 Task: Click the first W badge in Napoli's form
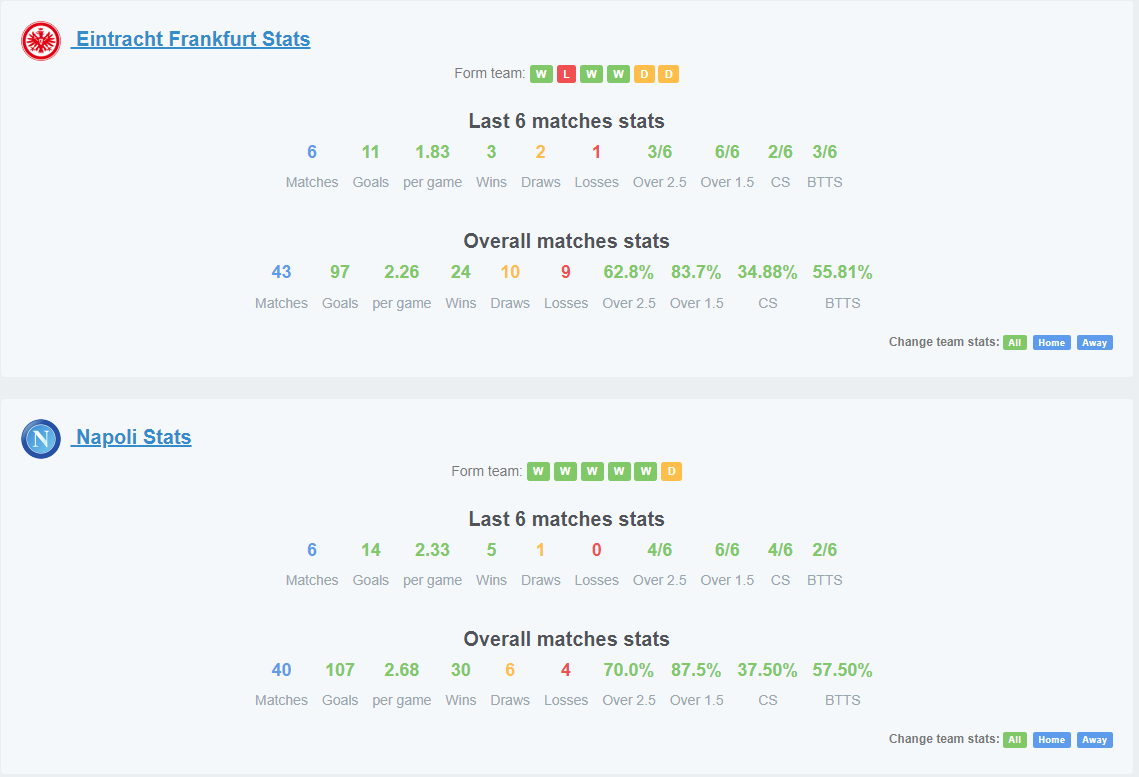point(538,471)
